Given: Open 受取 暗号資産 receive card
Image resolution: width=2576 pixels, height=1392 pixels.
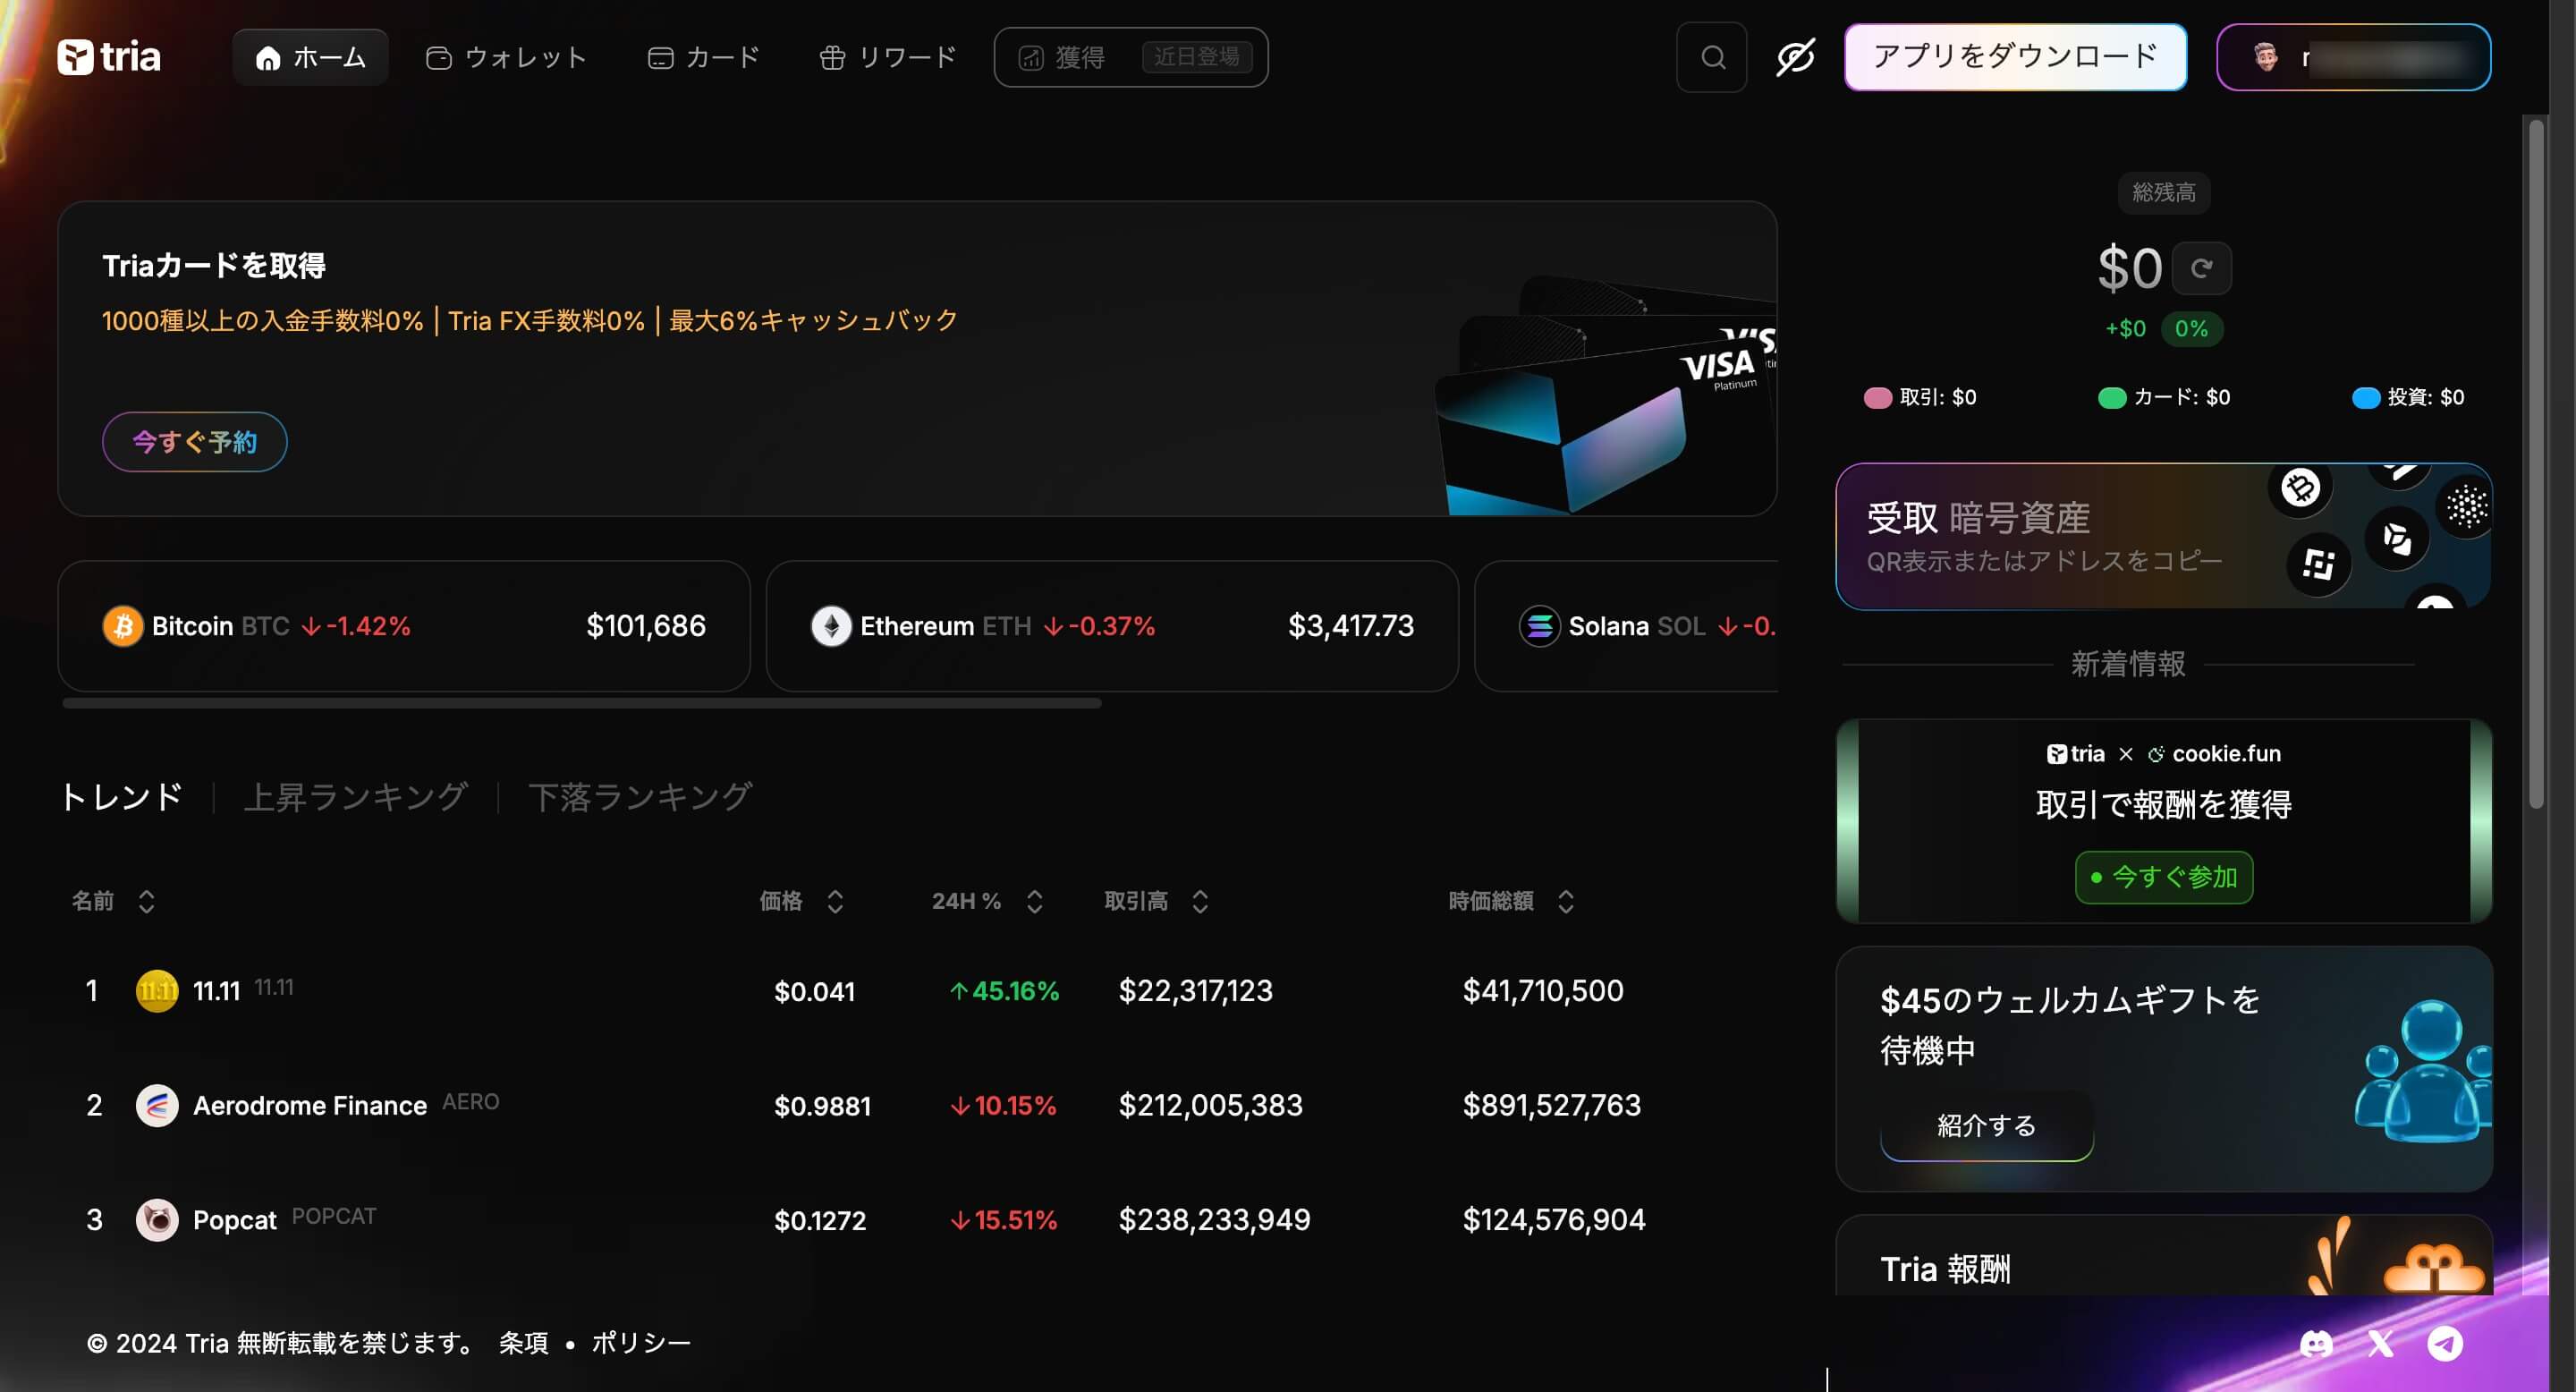Looking at the screenshot, I should tap(2163, 536).
